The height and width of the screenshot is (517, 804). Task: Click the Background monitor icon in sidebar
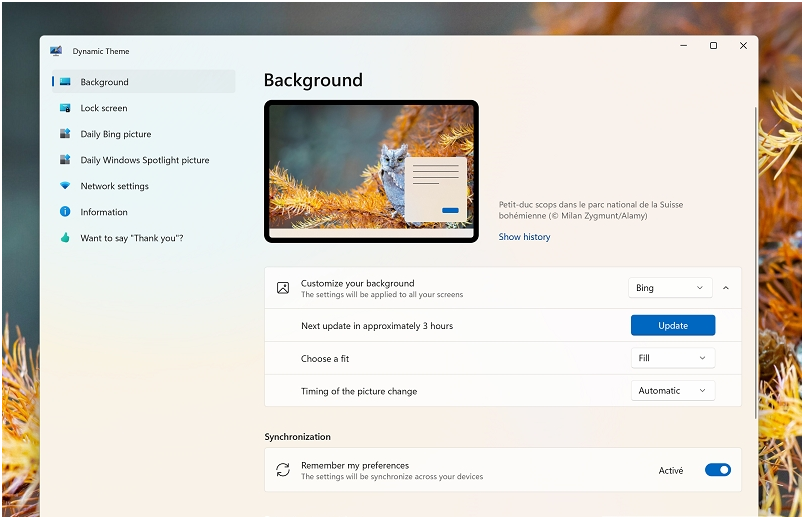pyautogui.click(x=65, y=82)
